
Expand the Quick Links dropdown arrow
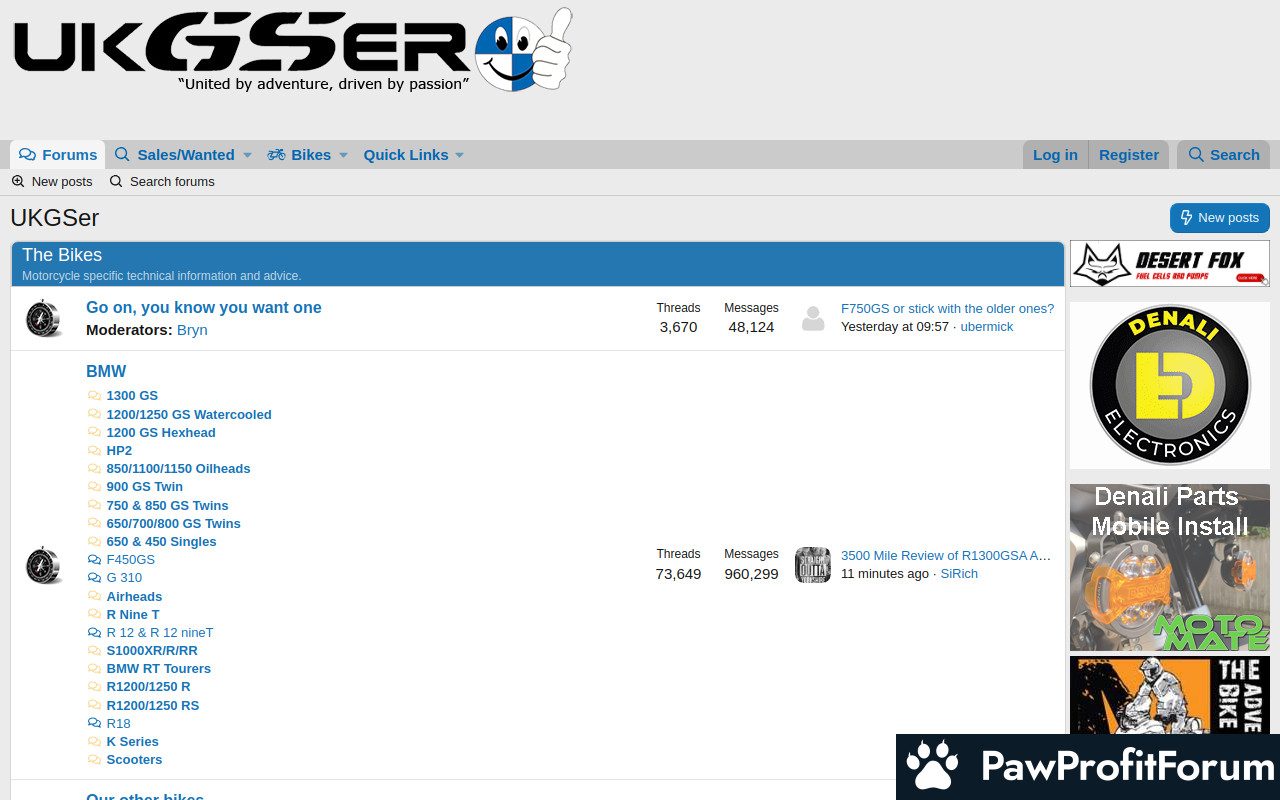point(460,155)
